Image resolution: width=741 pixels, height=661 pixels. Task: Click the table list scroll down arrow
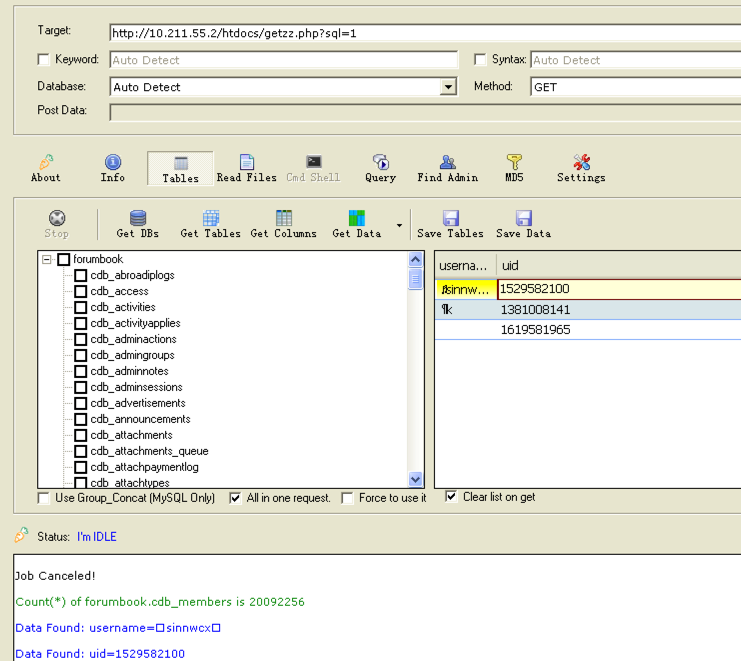tap(415, 480)
